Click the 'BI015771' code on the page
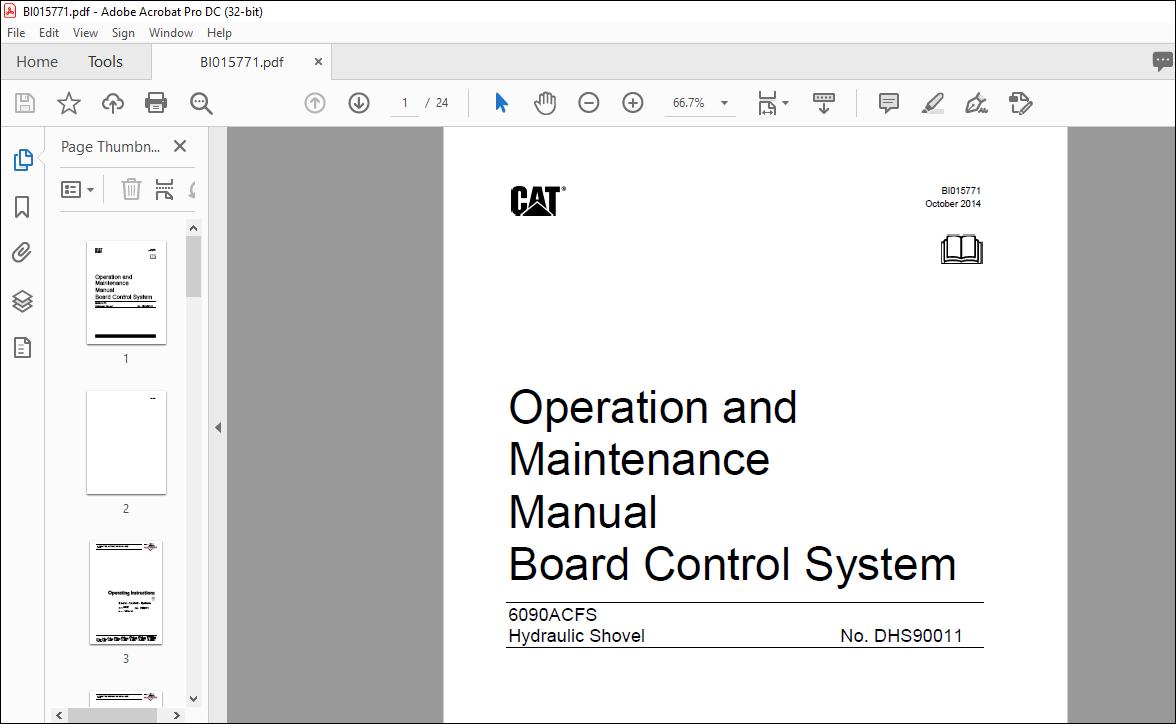The height and width of the screenshot is (724, 1176). [x=961, y=191]
